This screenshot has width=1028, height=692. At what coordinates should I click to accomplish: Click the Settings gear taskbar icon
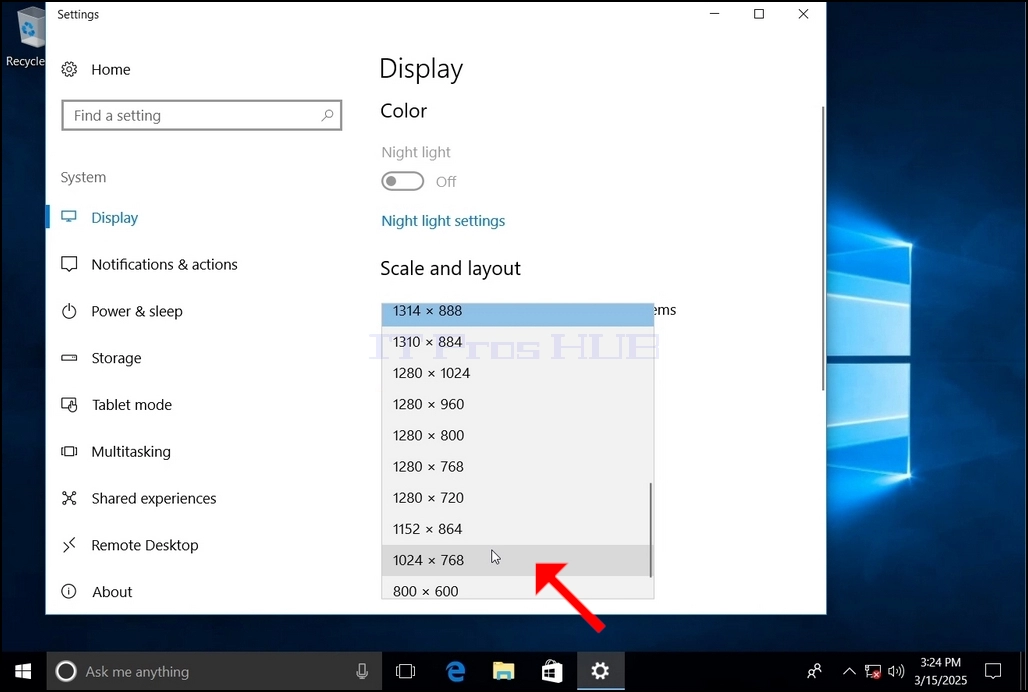(x=600, y=671)
